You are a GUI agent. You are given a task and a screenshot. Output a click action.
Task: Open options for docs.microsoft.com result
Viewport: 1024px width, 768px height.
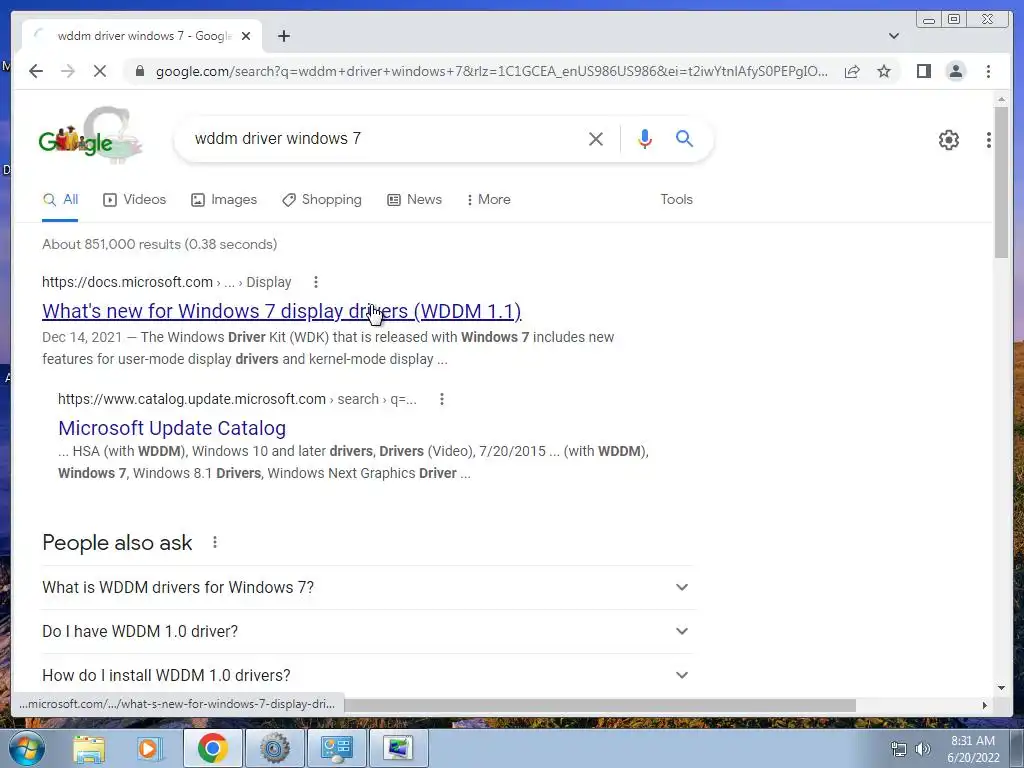click(316, 282)
